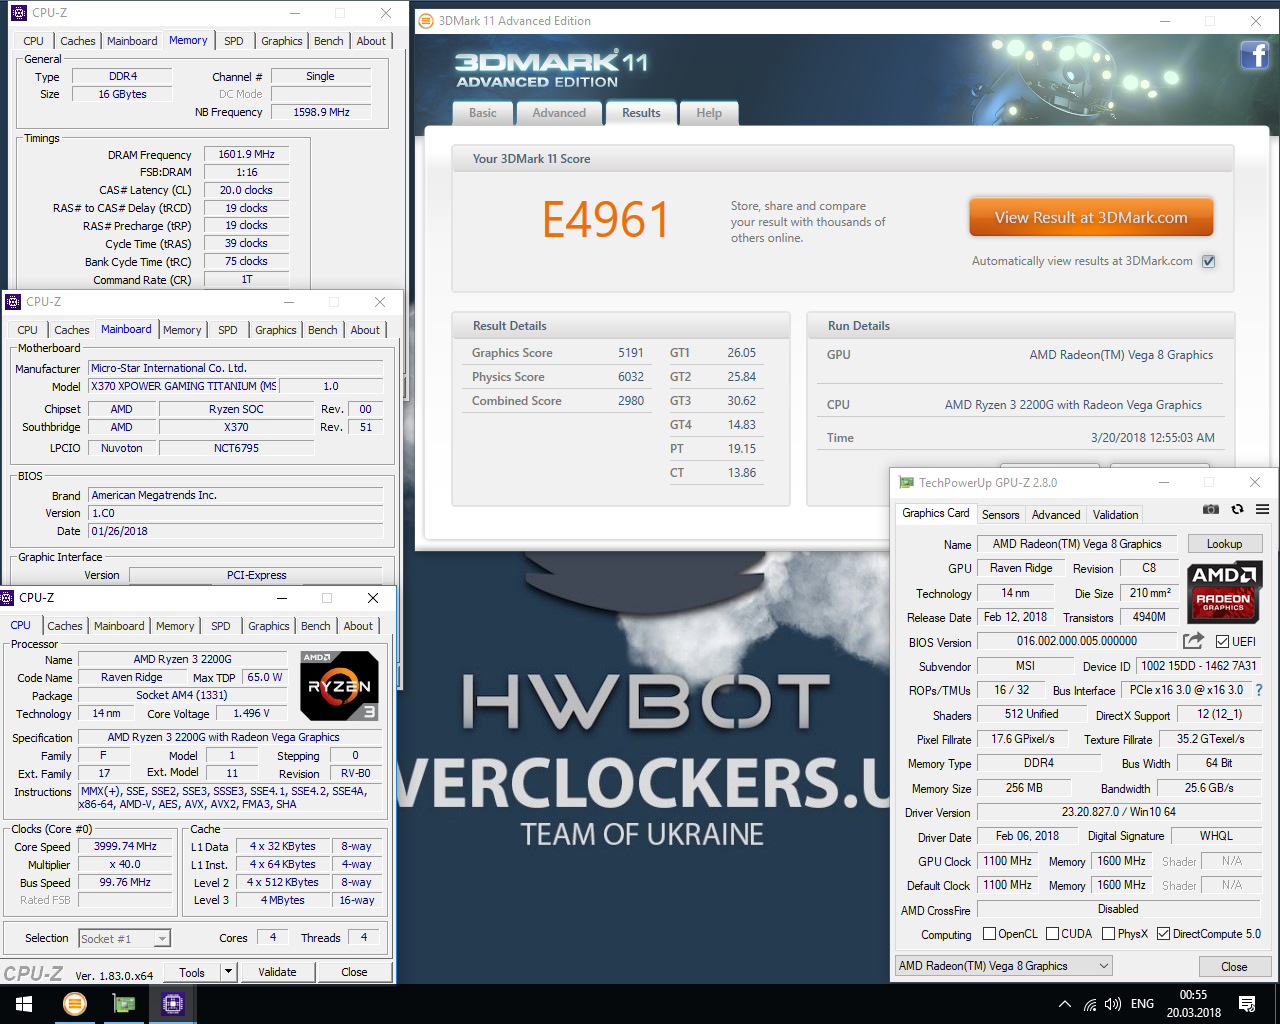The height and width of the screenshot is (1024, 1280).
Task: Switch to the Sensors tab in GPU-Z
Action: click(1000, 515)
